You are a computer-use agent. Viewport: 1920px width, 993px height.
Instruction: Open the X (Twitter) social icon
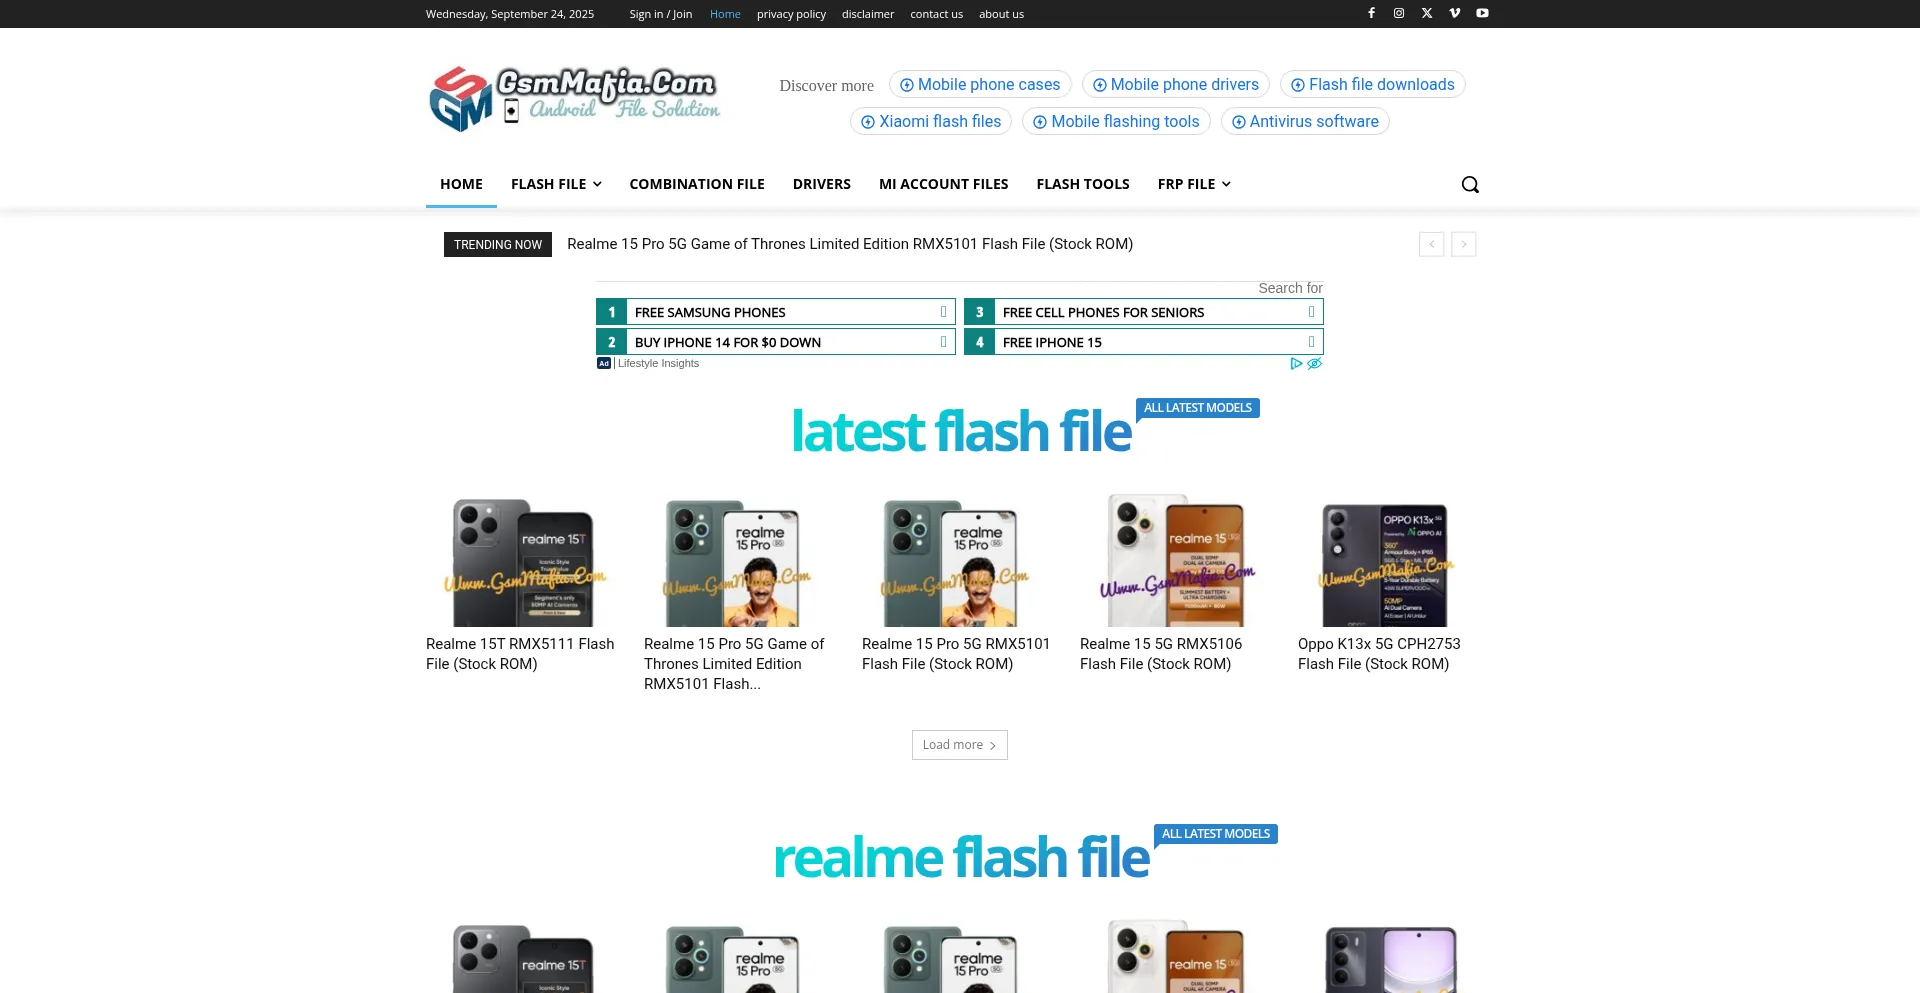(1427, 13)
